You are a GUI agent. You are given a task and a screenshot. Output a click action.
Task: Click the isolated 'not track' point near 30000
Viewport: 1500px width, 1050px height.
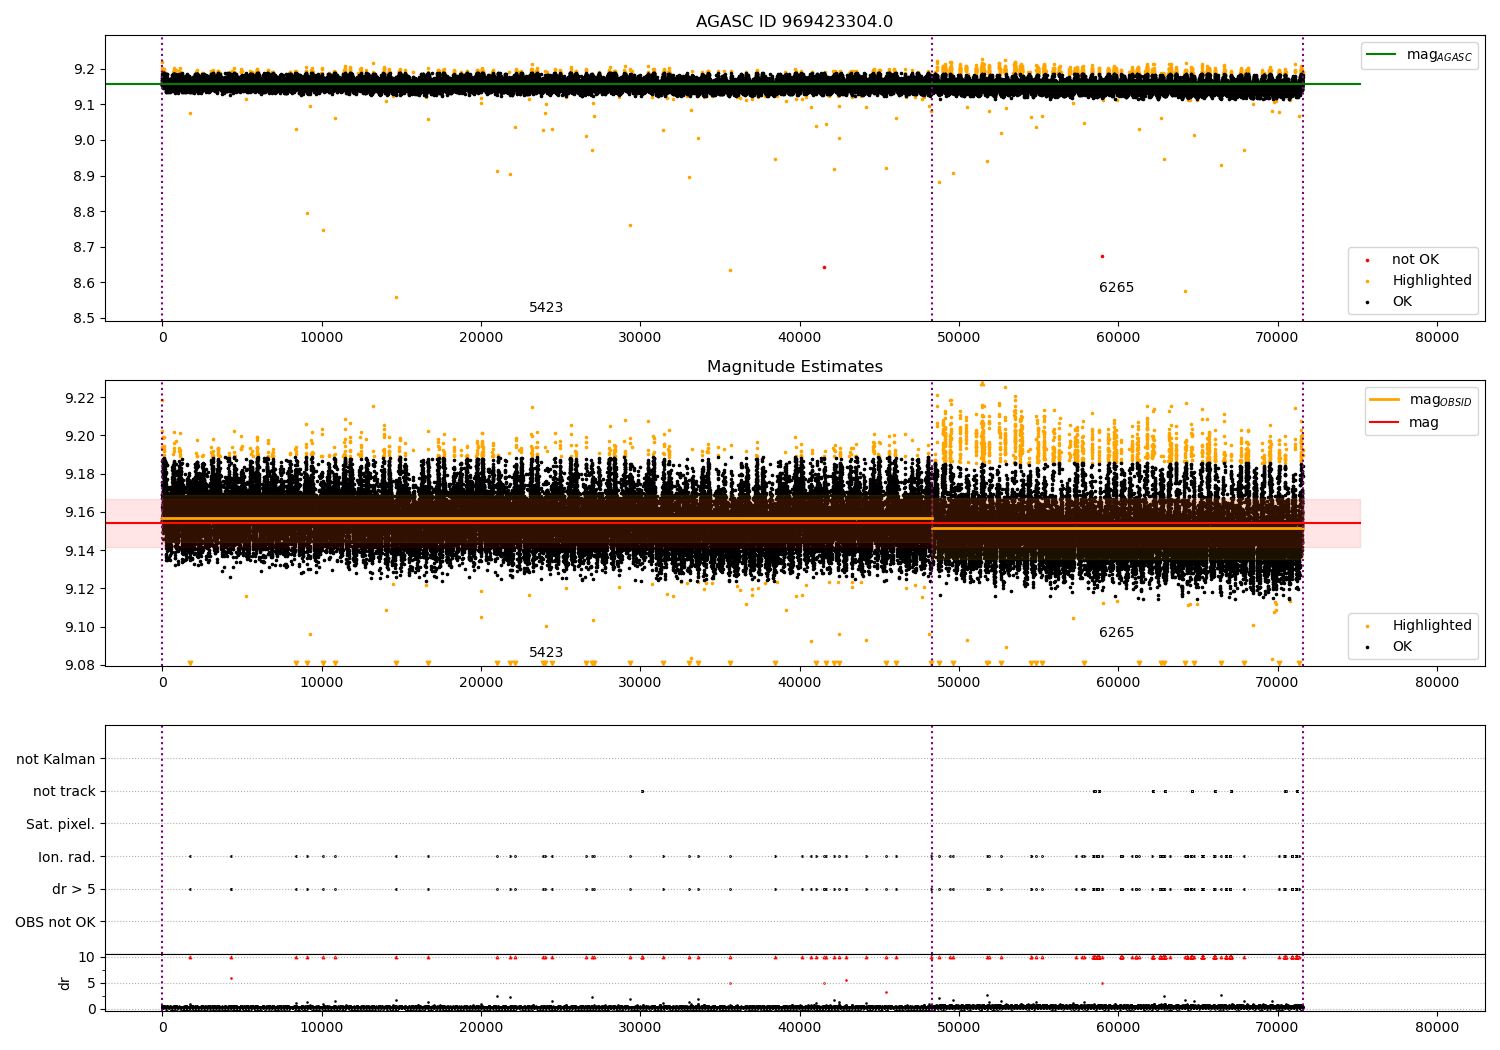click(642, 791)
